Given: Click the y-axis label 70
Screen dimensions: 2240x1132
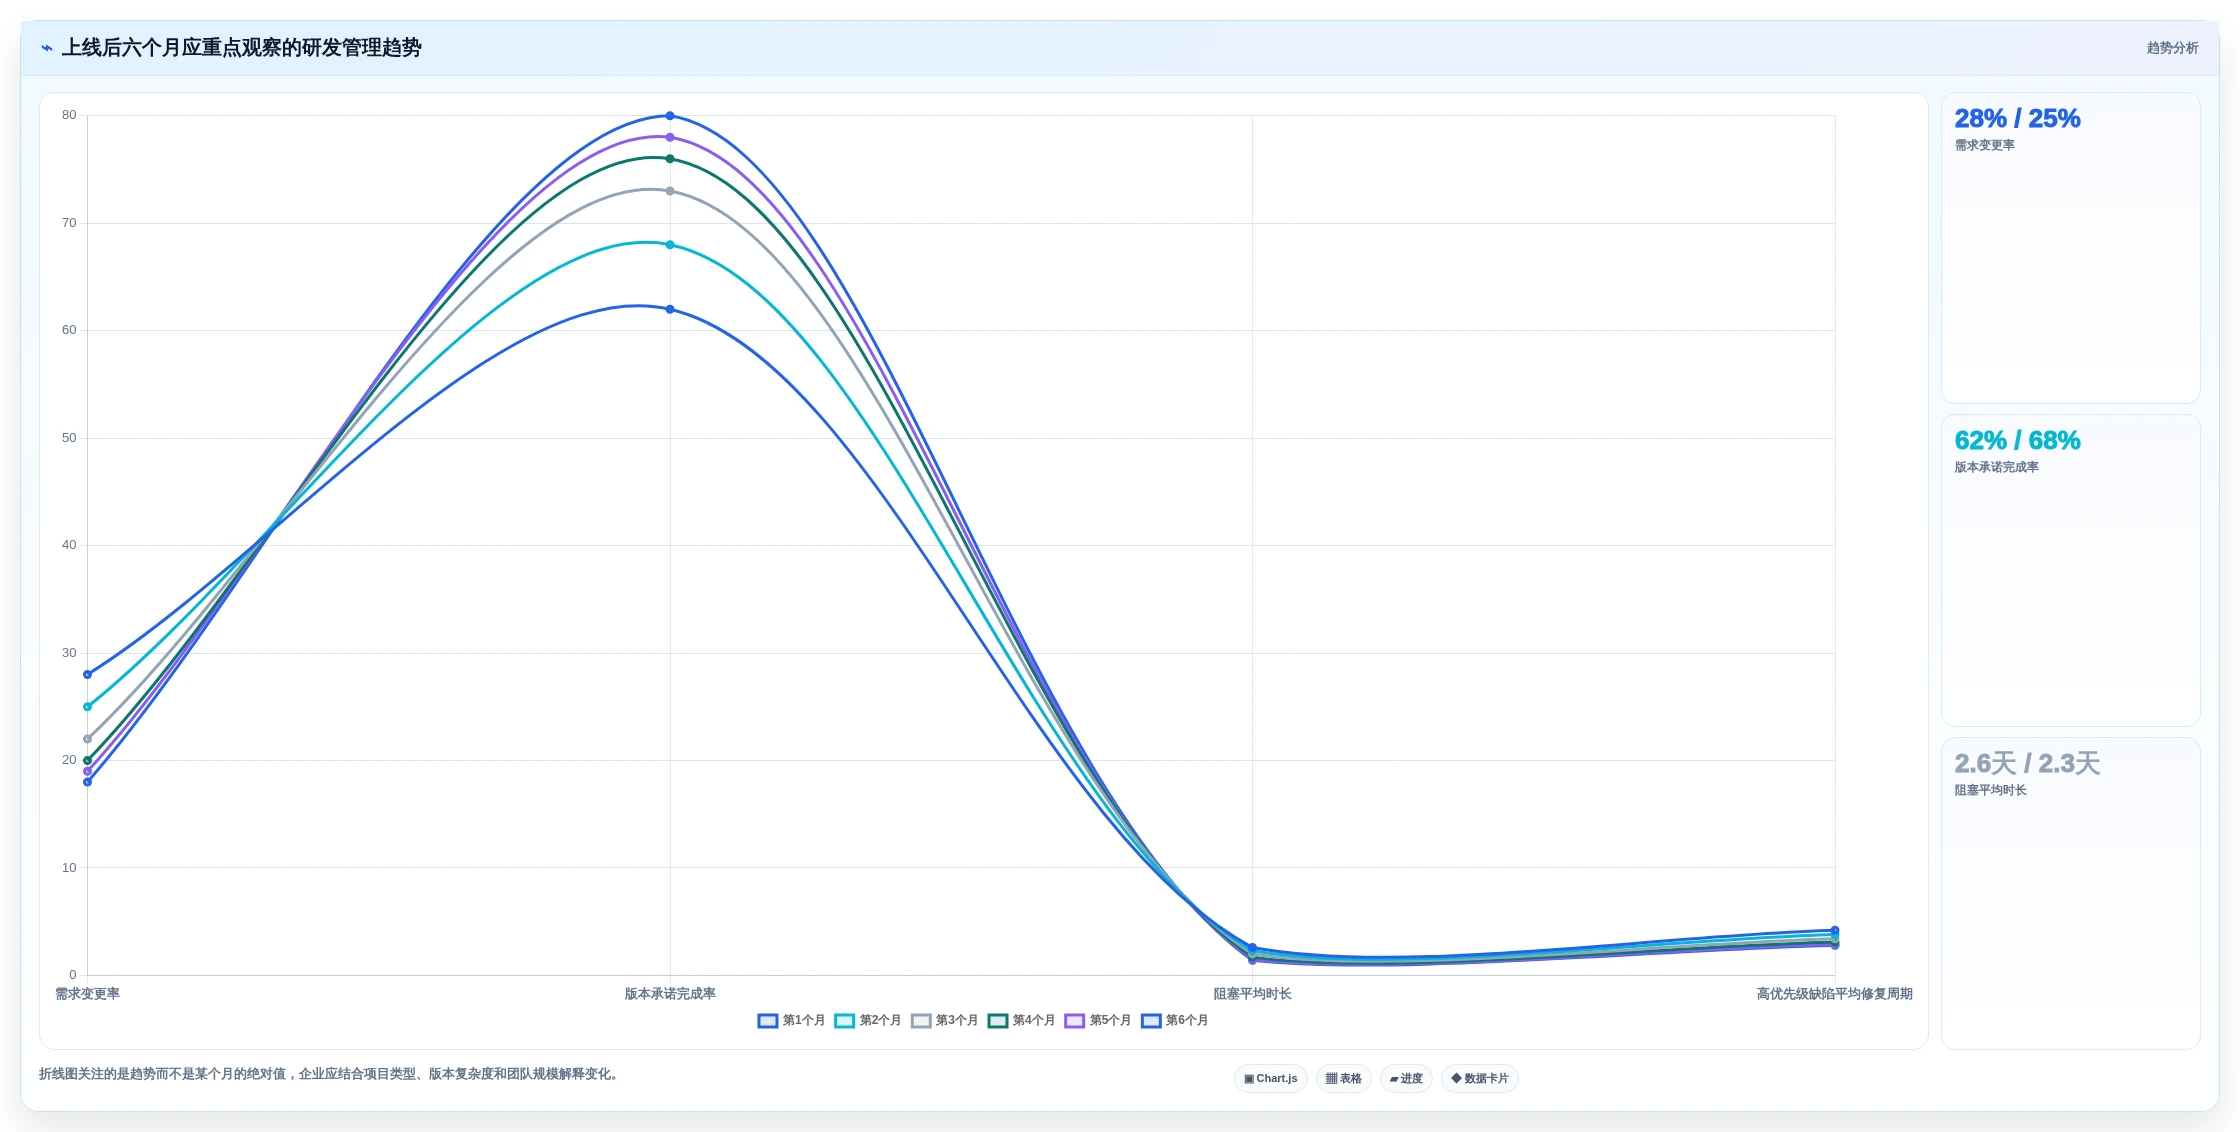Looking at the screenshot, I should click(x=69, y=223).
